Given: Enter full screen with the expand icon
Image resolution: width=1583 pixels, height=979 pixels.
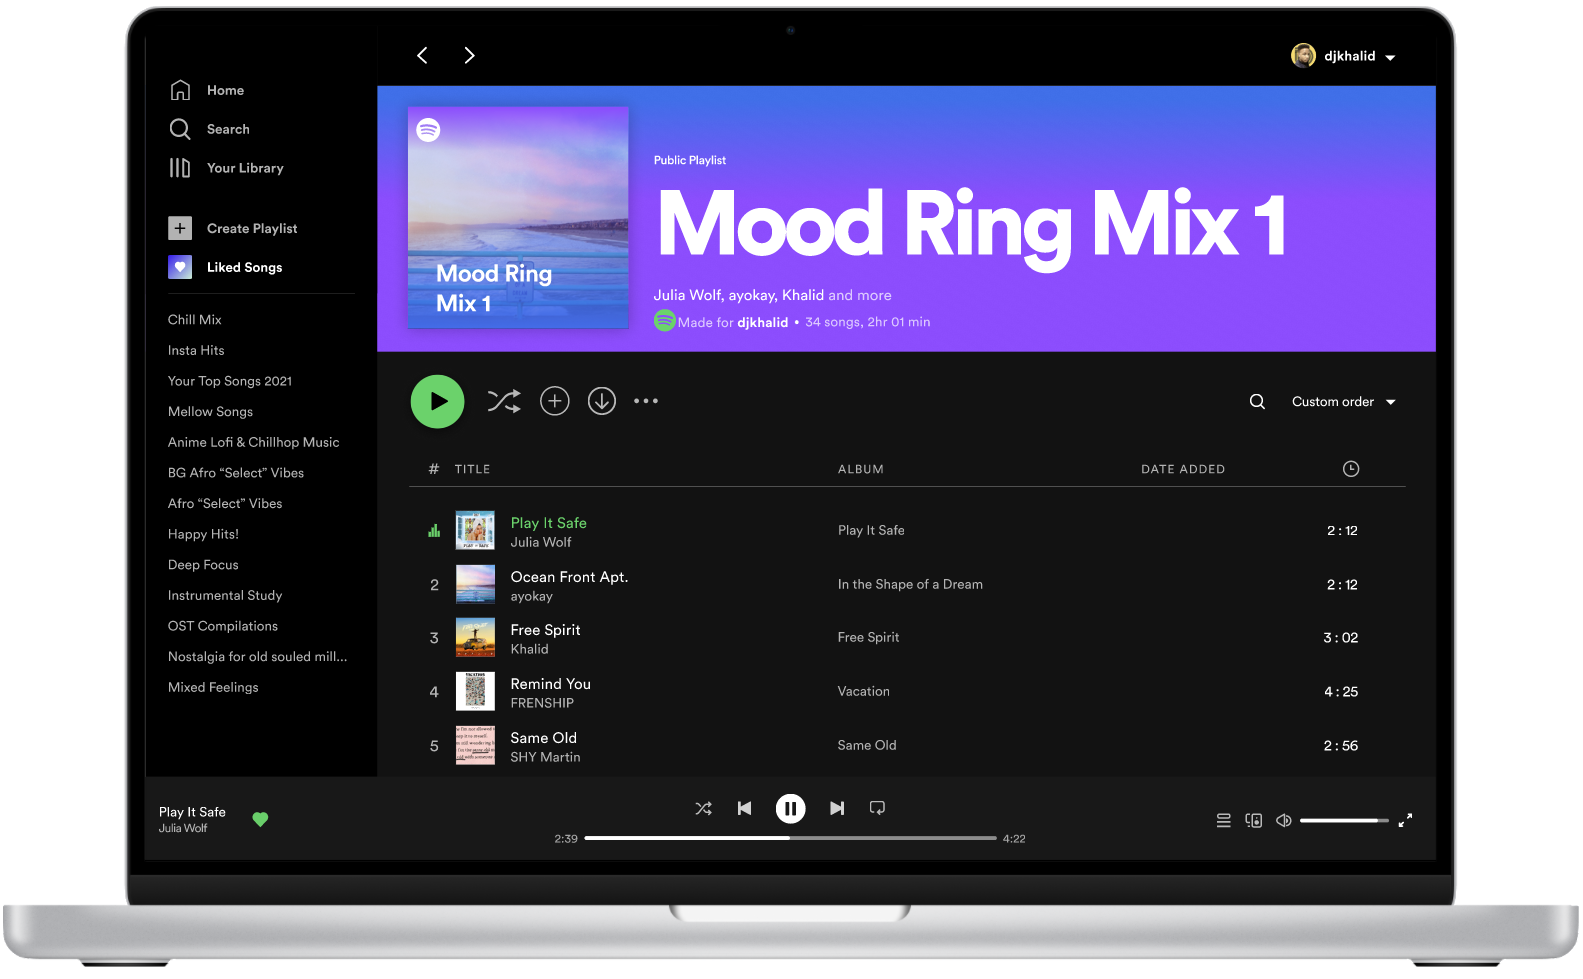Looking at the screenshot, I should (x=1405, y=820).
